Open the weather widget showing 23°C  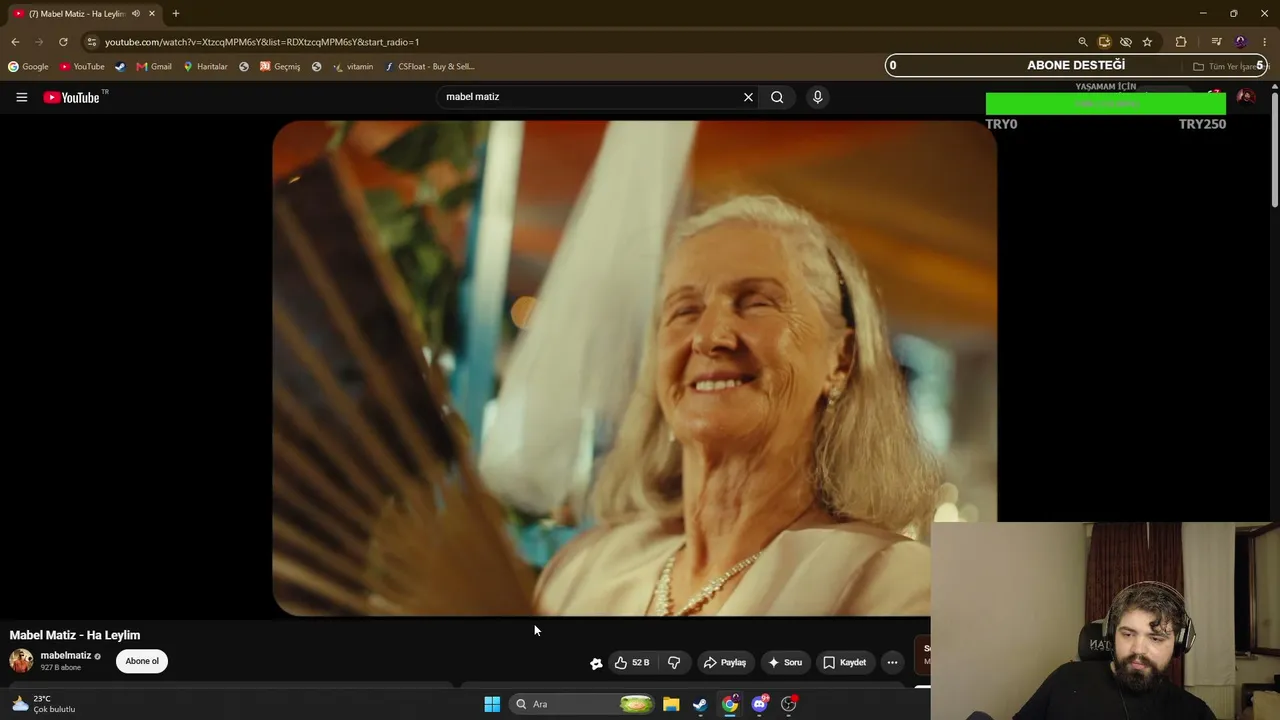(43, 704)
